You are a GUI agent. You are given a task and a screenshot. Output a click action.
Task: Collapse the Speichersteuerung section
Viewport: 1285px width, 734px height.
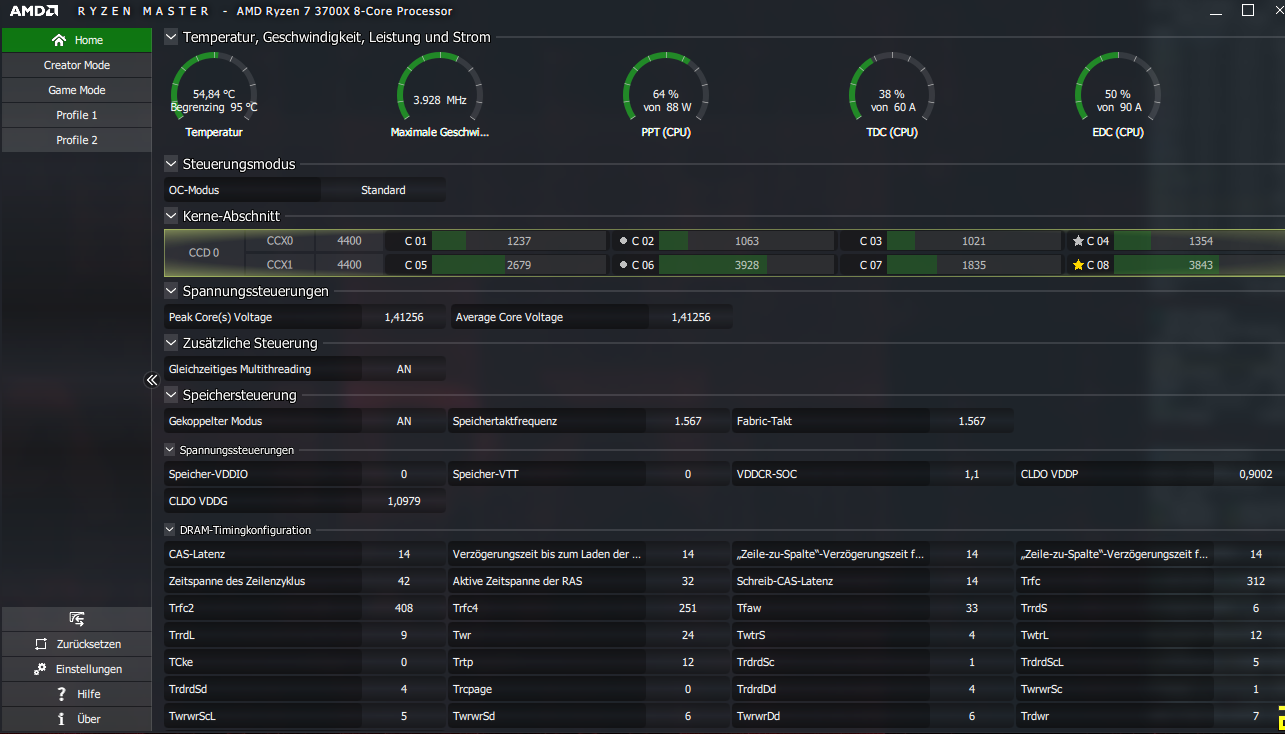click(x=171, y=395)
